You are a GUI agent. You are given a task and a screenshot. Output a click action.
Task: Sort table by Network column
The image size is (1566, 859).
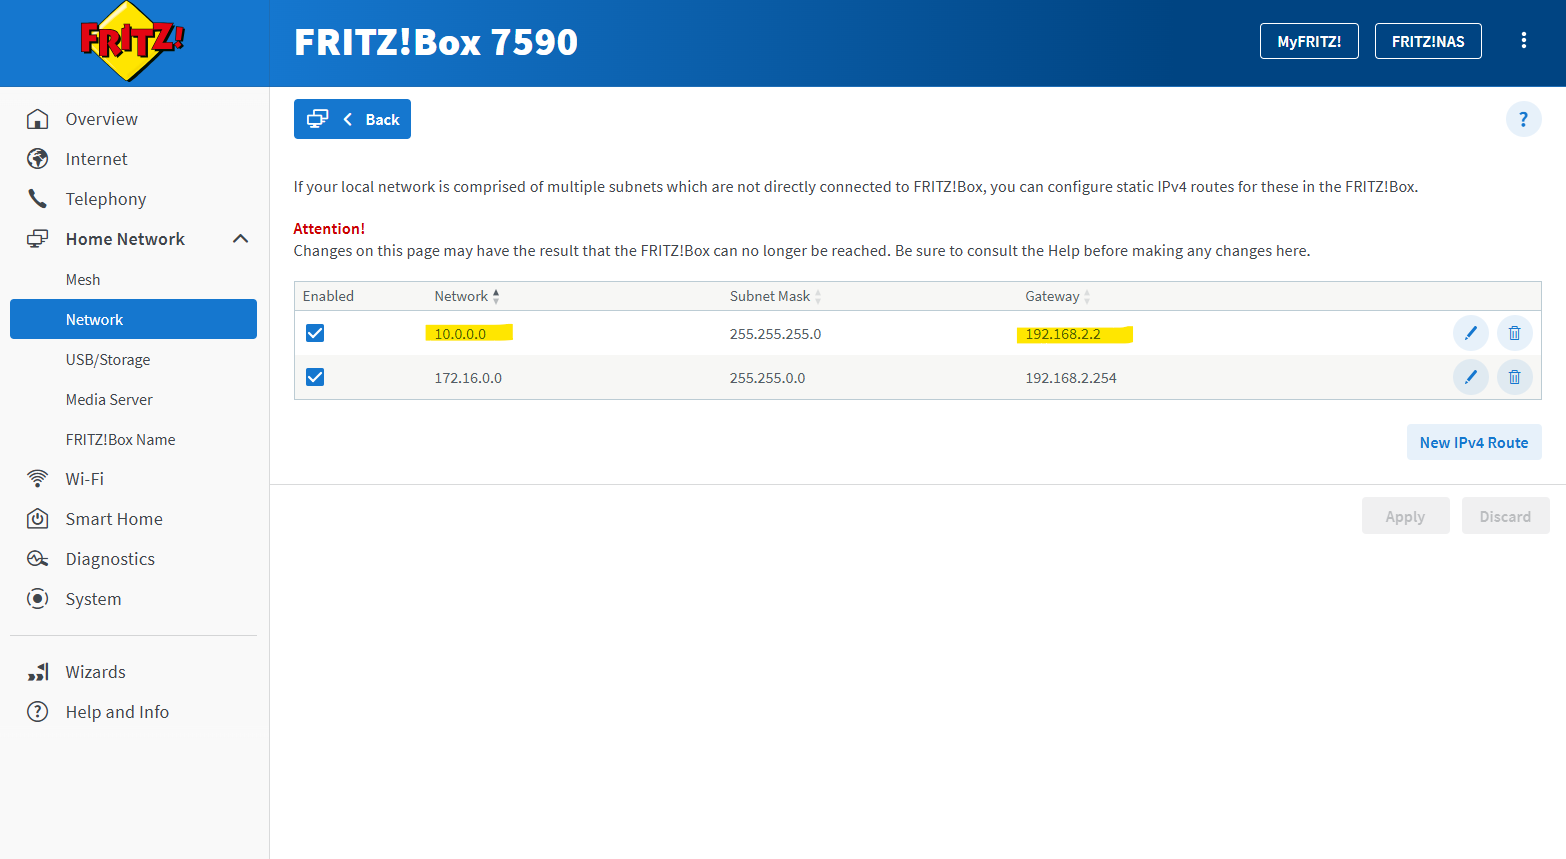[x=467, y=296]
